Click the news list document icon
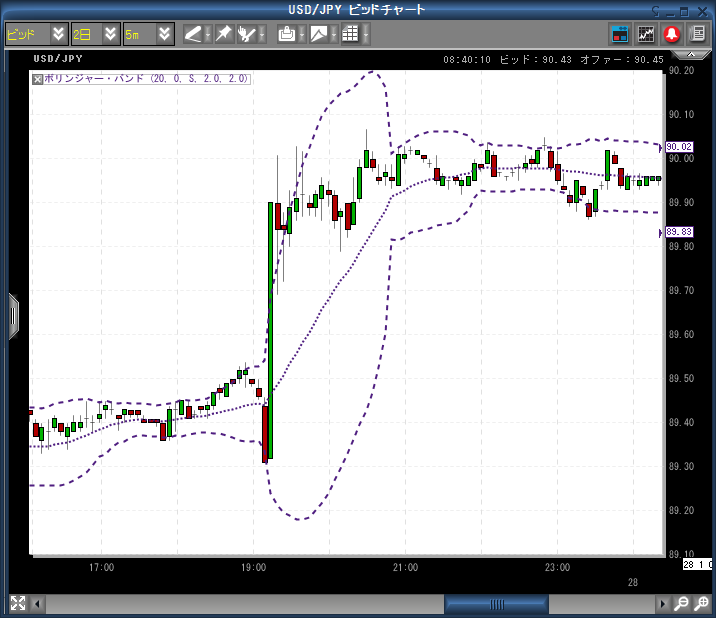 point(697,33)
